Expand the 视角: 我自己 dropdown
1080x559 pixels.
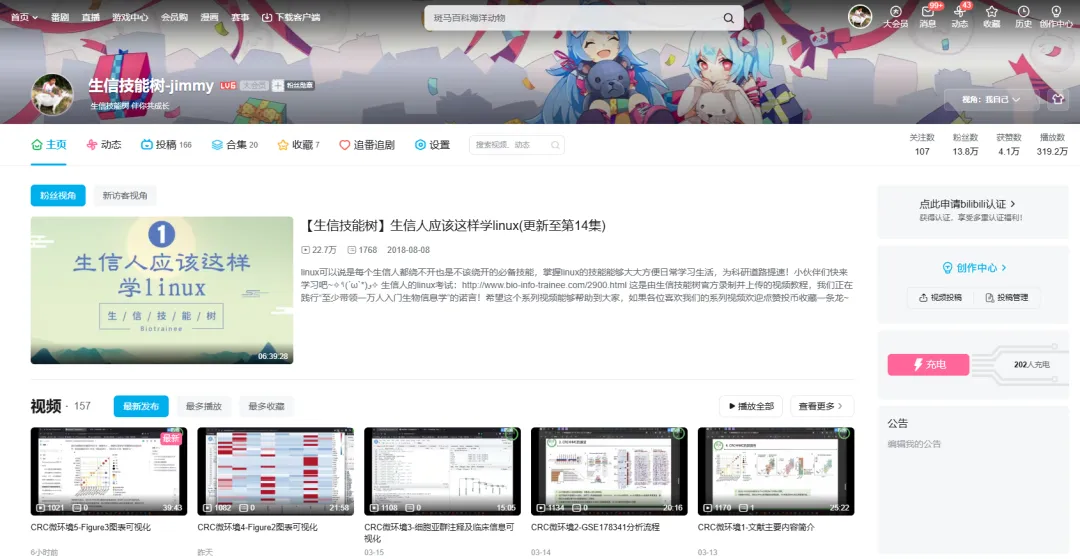pos(991,100)
